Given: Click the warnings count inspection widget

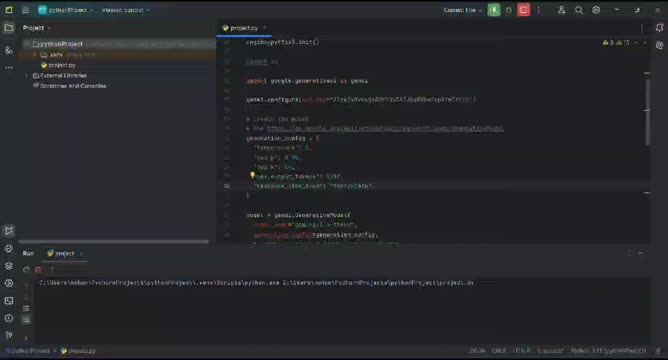Looking at the screenshot, I should [616, 43].
